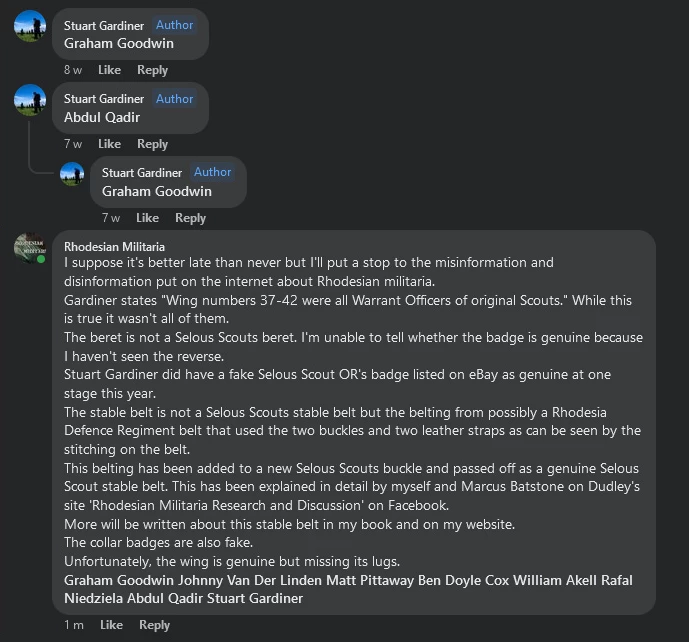Screen dimensions: 689x642
Task: Click the small avatar on the nested reply
Action: click(72, 173)
